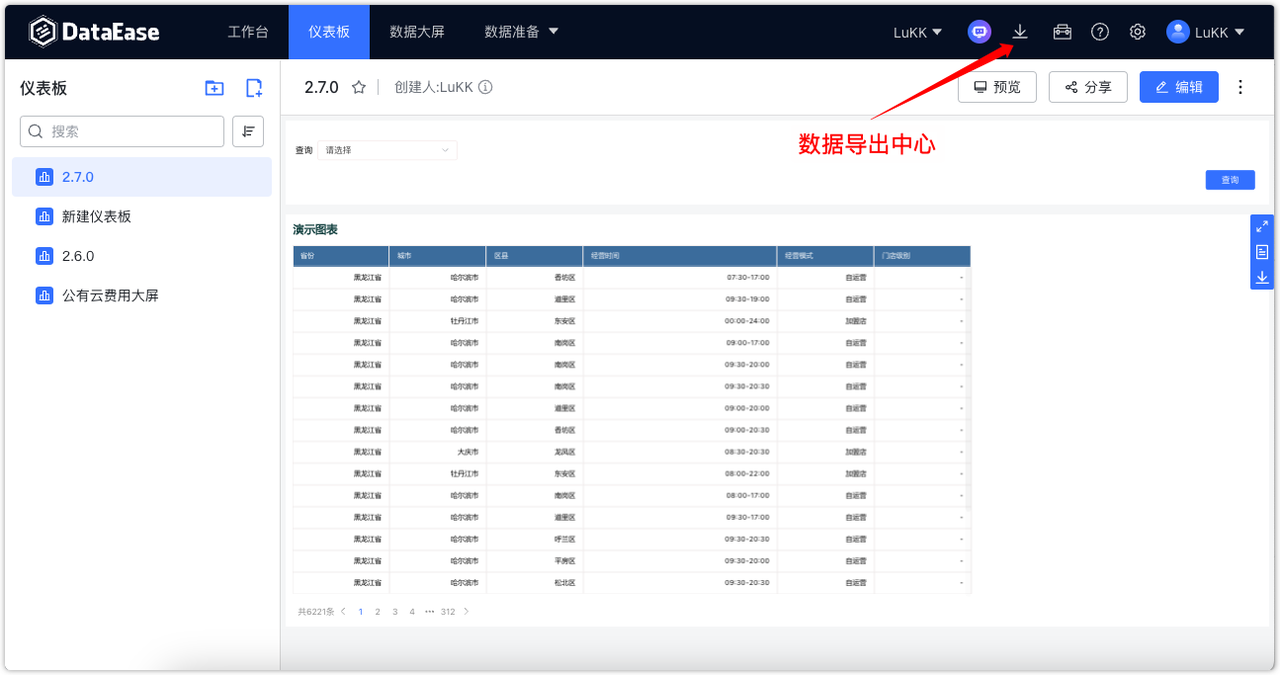Open the 请选择 query dropdown

point(388,149)
